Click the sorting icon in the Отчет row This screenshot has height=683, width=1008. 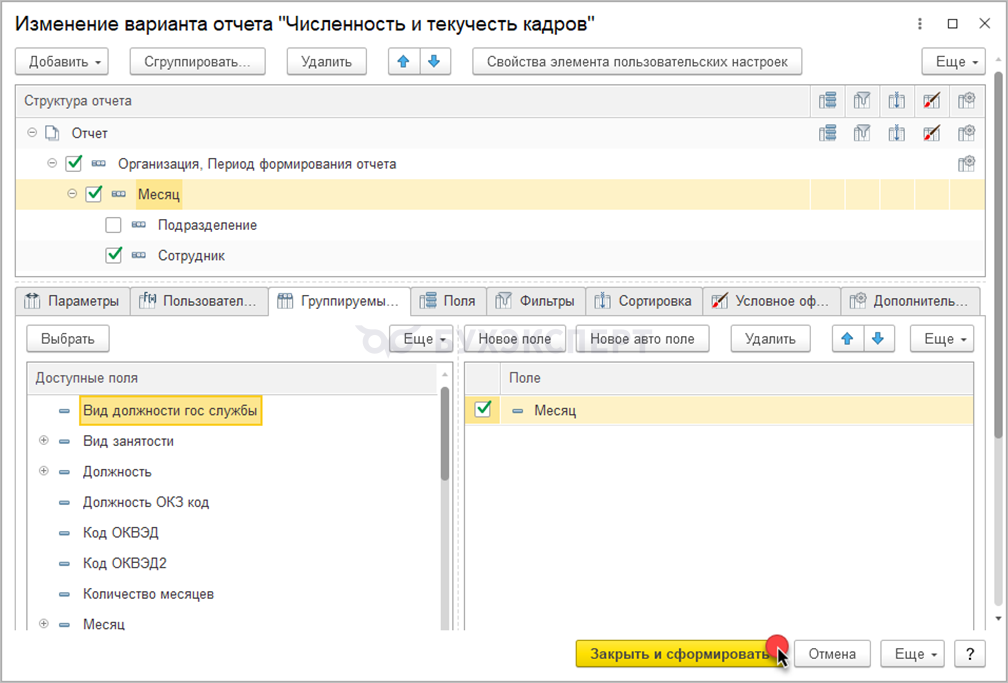[x=897, y=133]
